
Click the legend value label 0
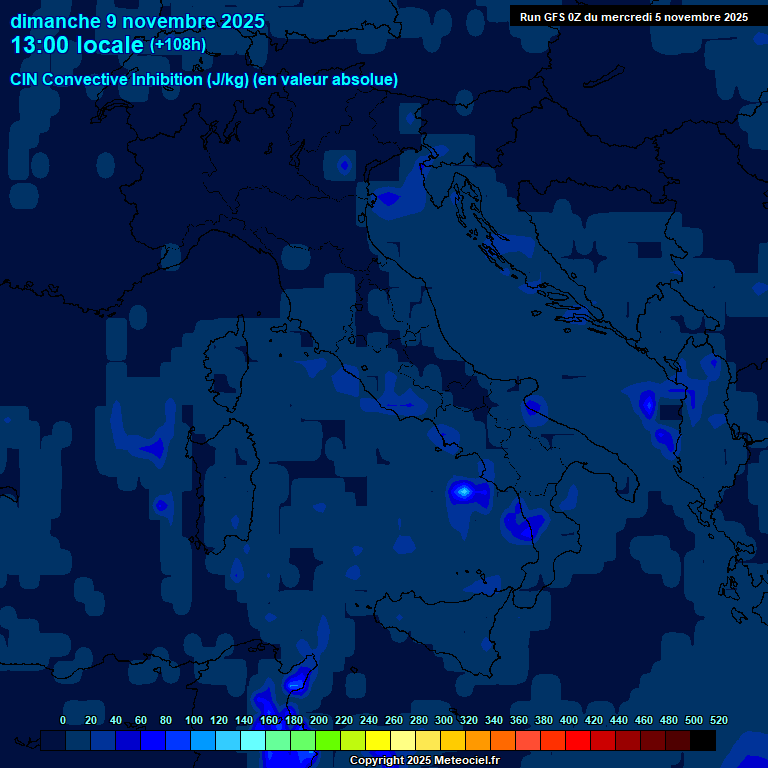pos(63,721)
